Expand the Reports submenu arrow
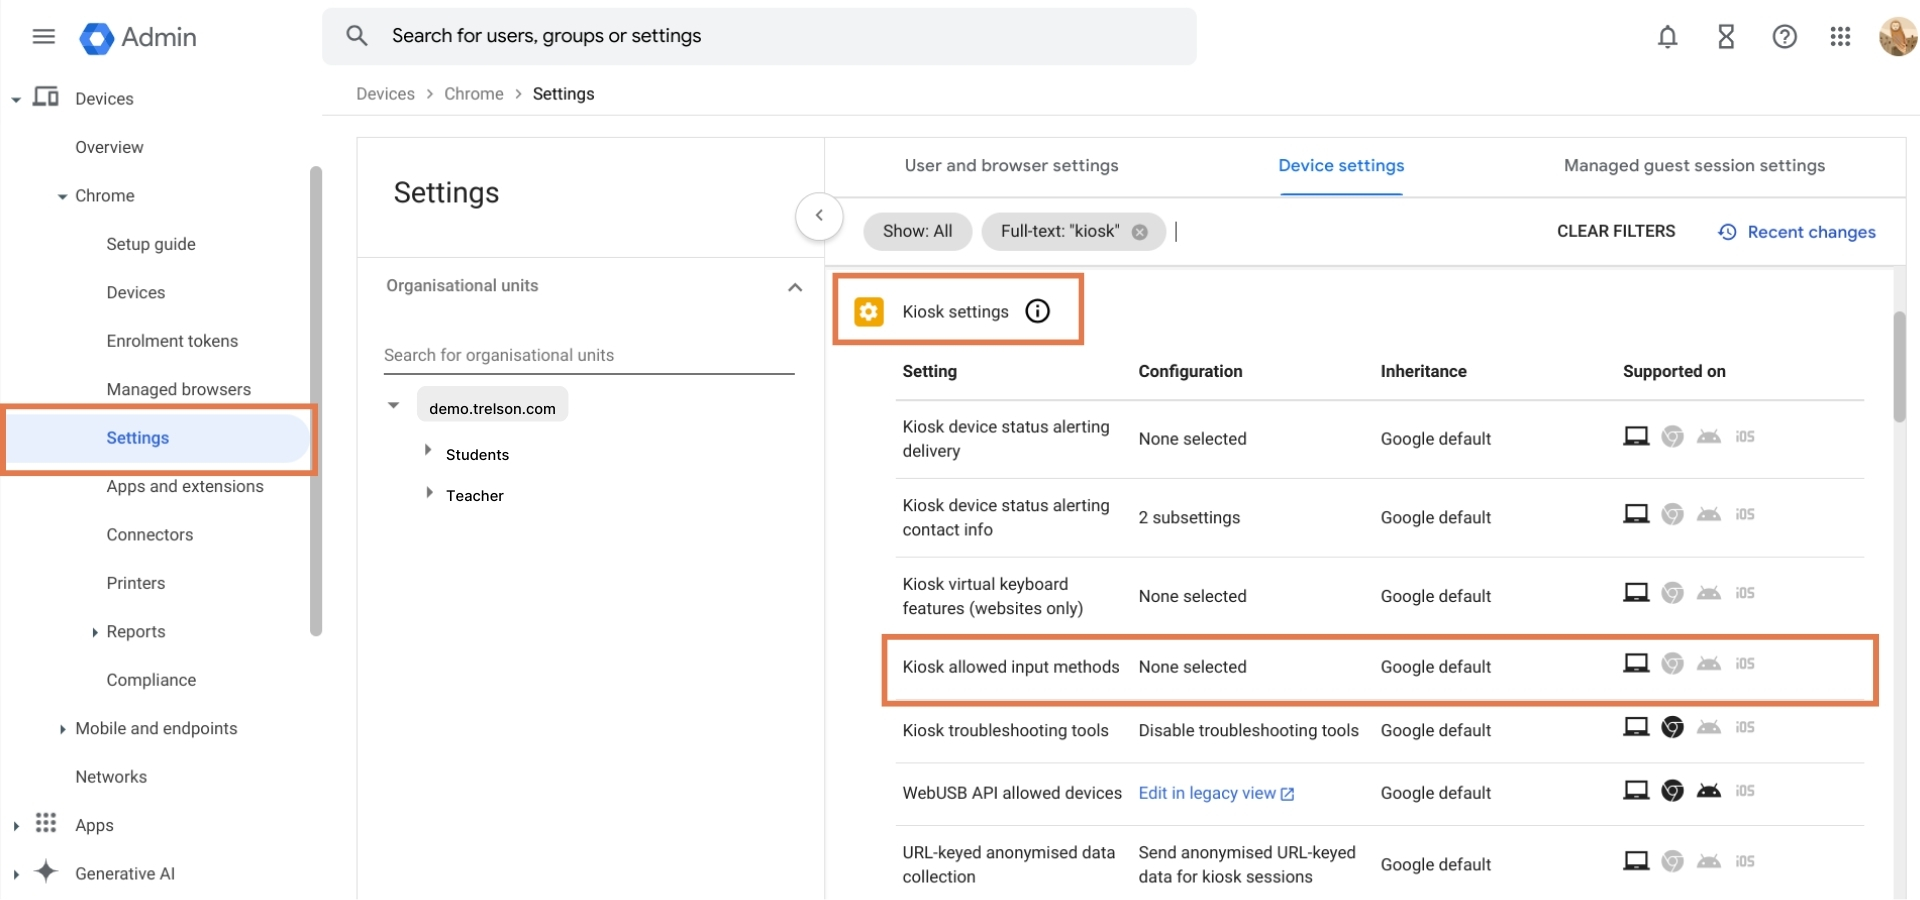Viewport: 1920px width, 900px height. [94, 632]
